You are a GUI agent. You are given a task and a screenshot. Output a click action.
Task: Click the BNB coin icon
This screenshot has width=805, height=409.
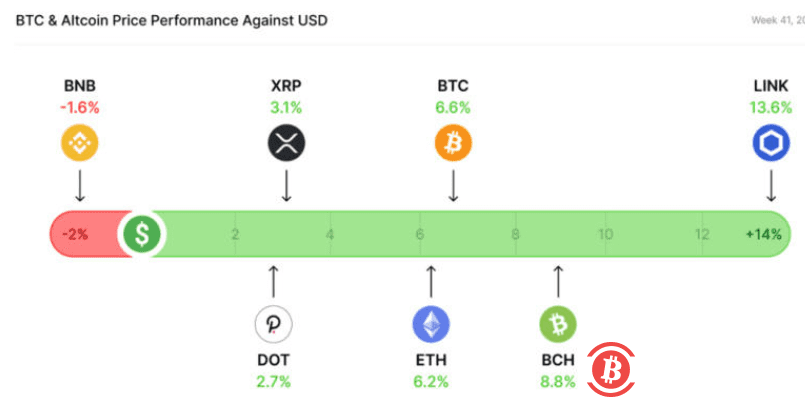click(80, 144)
